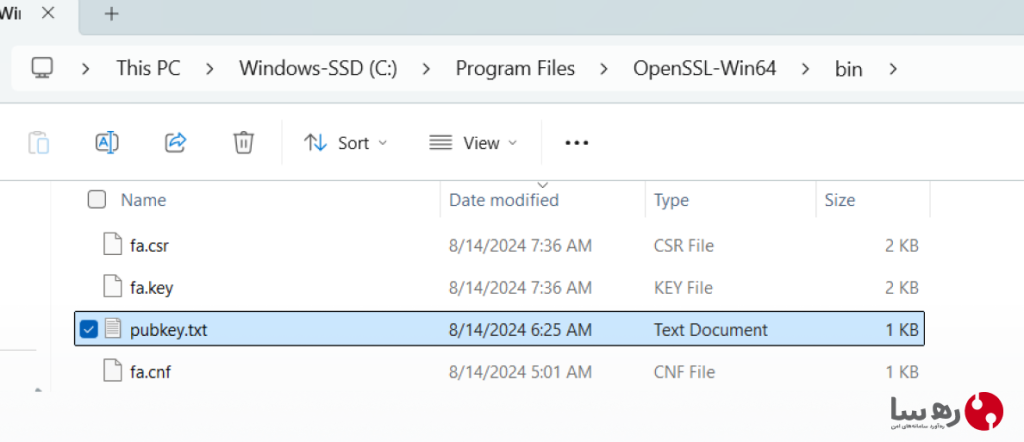Close the current Explorer tab
1024x442 pixels.
(48, 13)
